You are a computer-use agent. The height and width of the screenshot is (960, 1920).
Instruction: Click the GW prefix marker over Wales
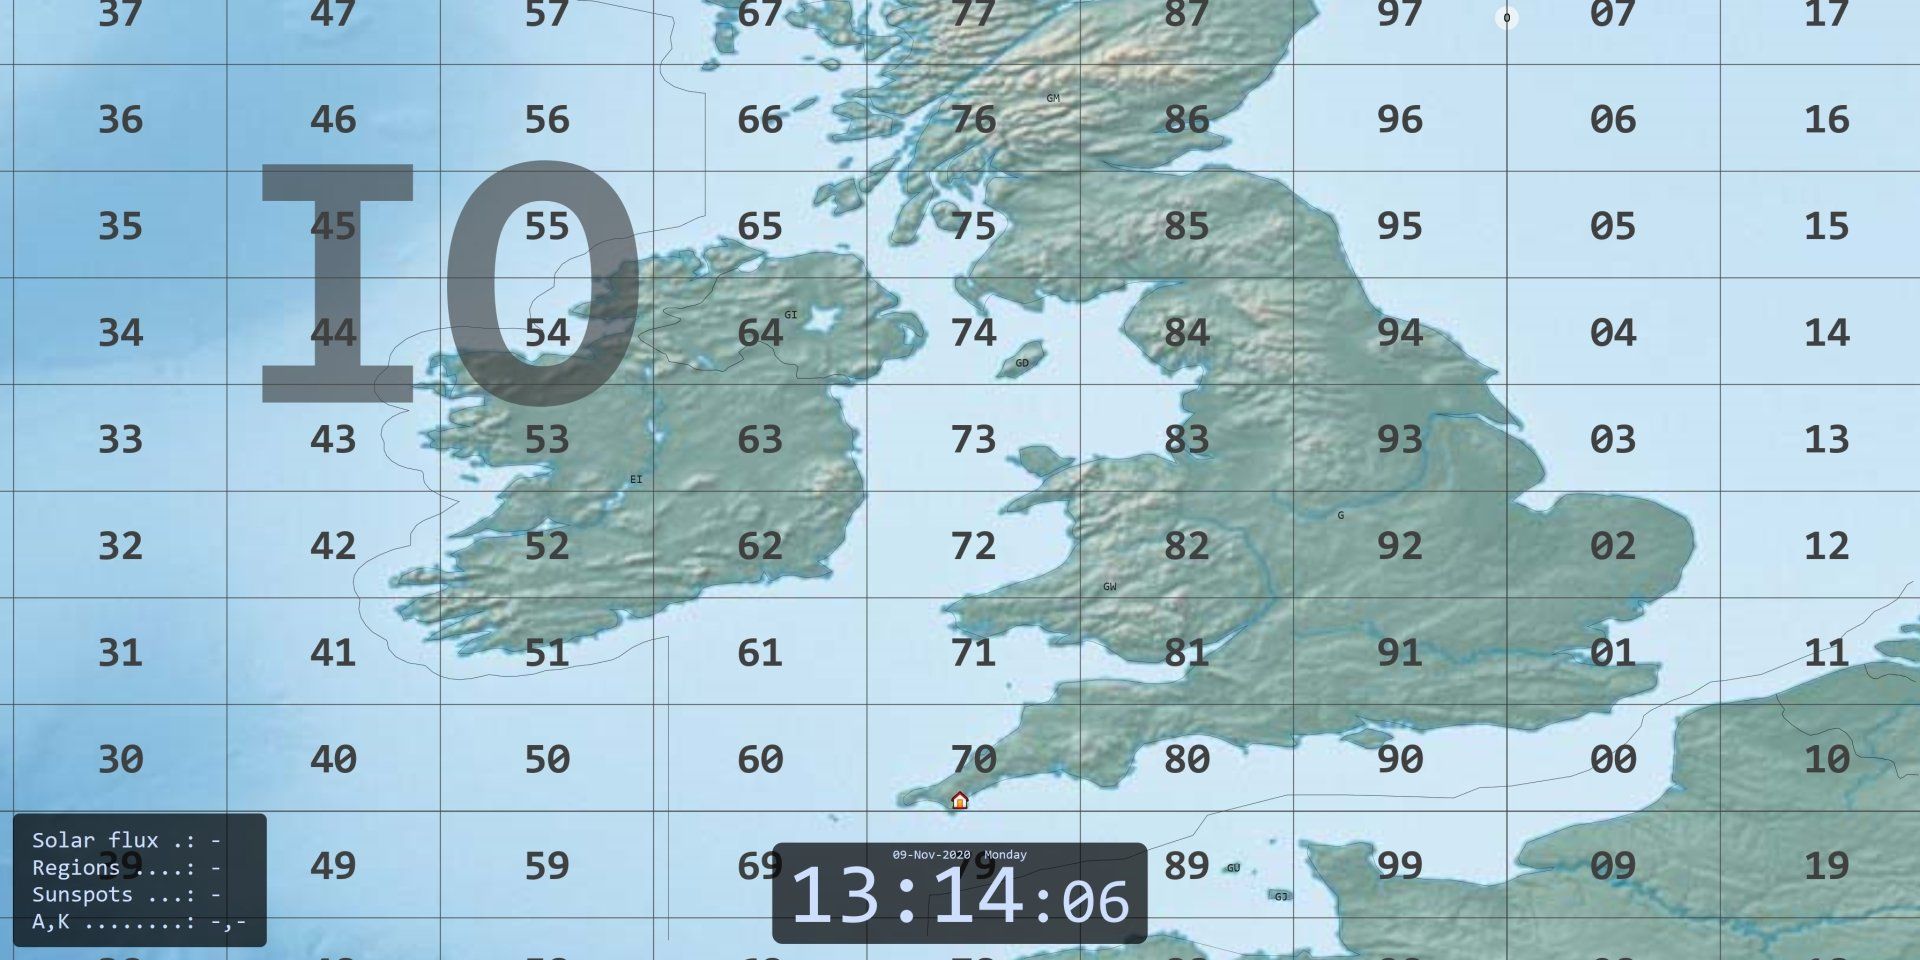[1108, 587]
